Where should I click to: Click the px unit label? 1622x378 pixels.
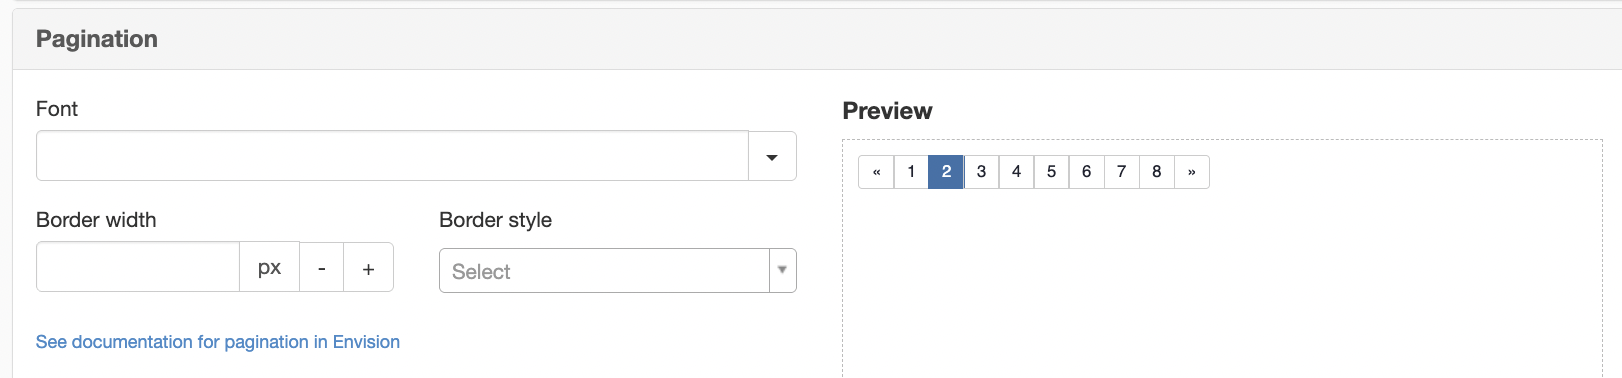tap(270, 267)
